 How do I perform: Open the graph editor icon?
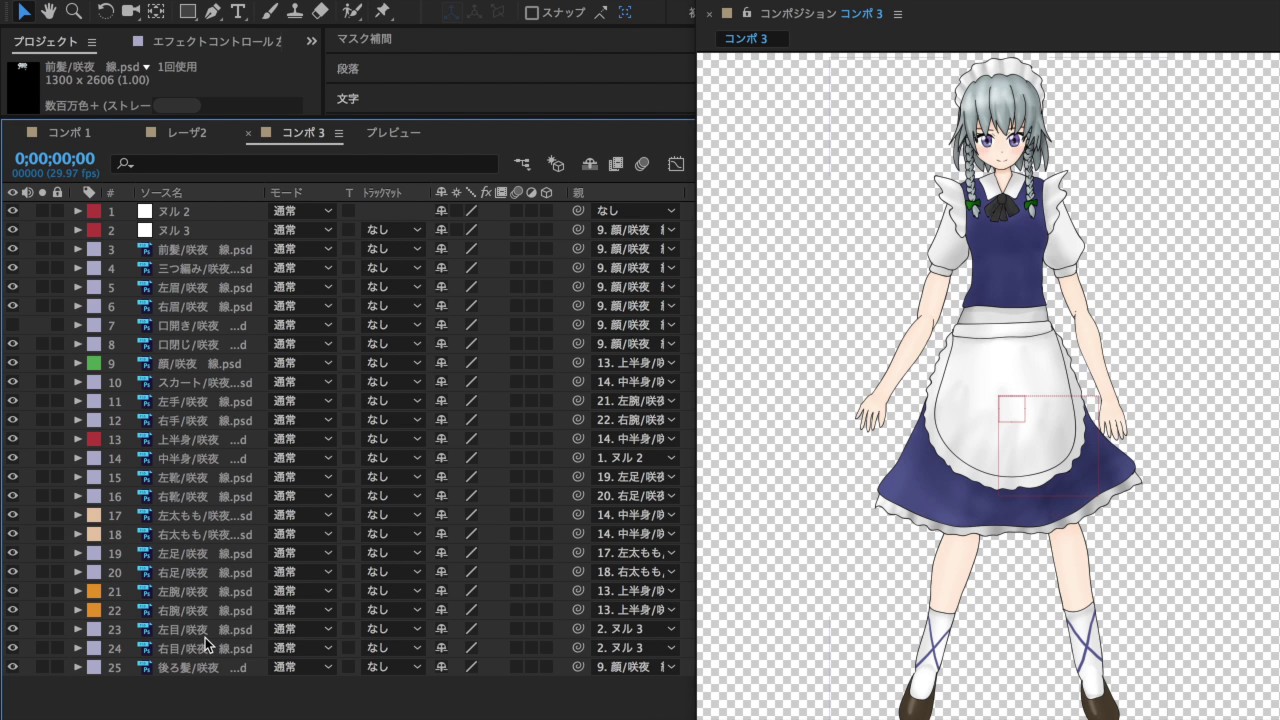676,164
